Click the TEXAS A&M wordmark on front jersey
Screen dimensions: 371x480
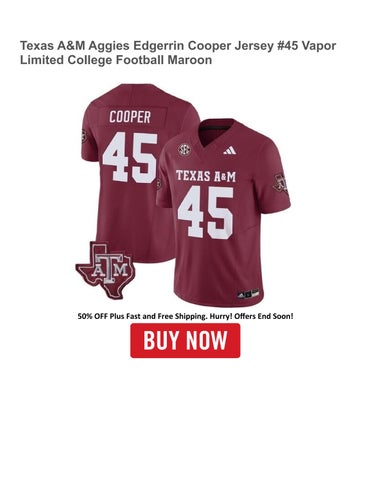[x=206, y=176]
